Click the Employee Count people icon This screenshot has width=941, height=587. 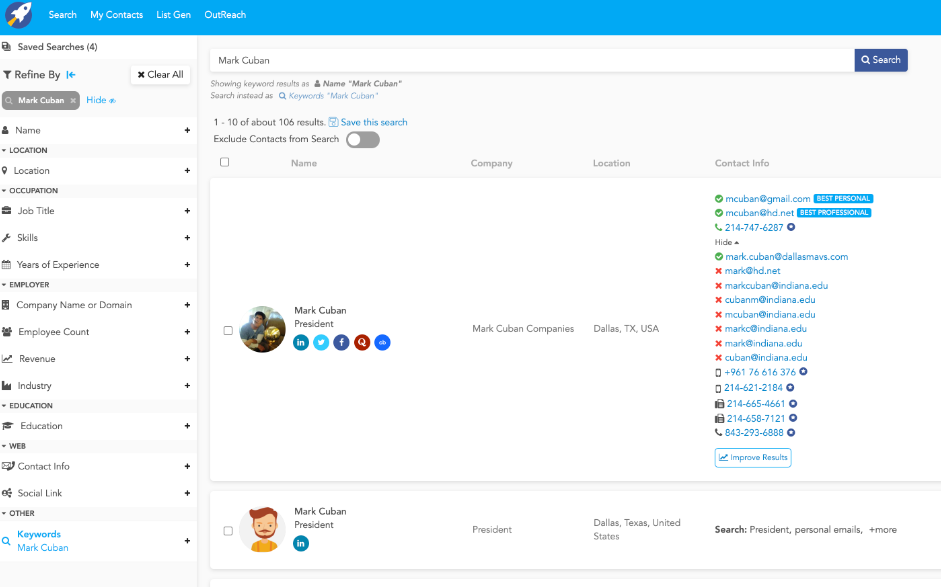pyautogui.click(x=7, y=331)
